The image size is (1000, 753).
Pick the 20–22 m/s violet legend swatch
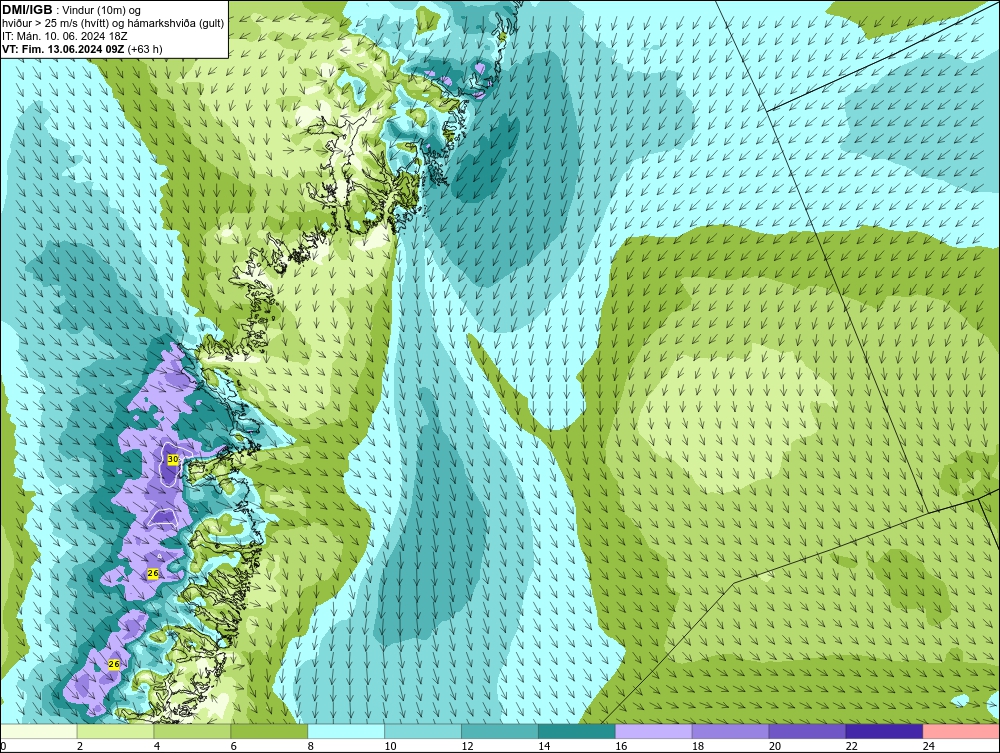tap(807, 731)
